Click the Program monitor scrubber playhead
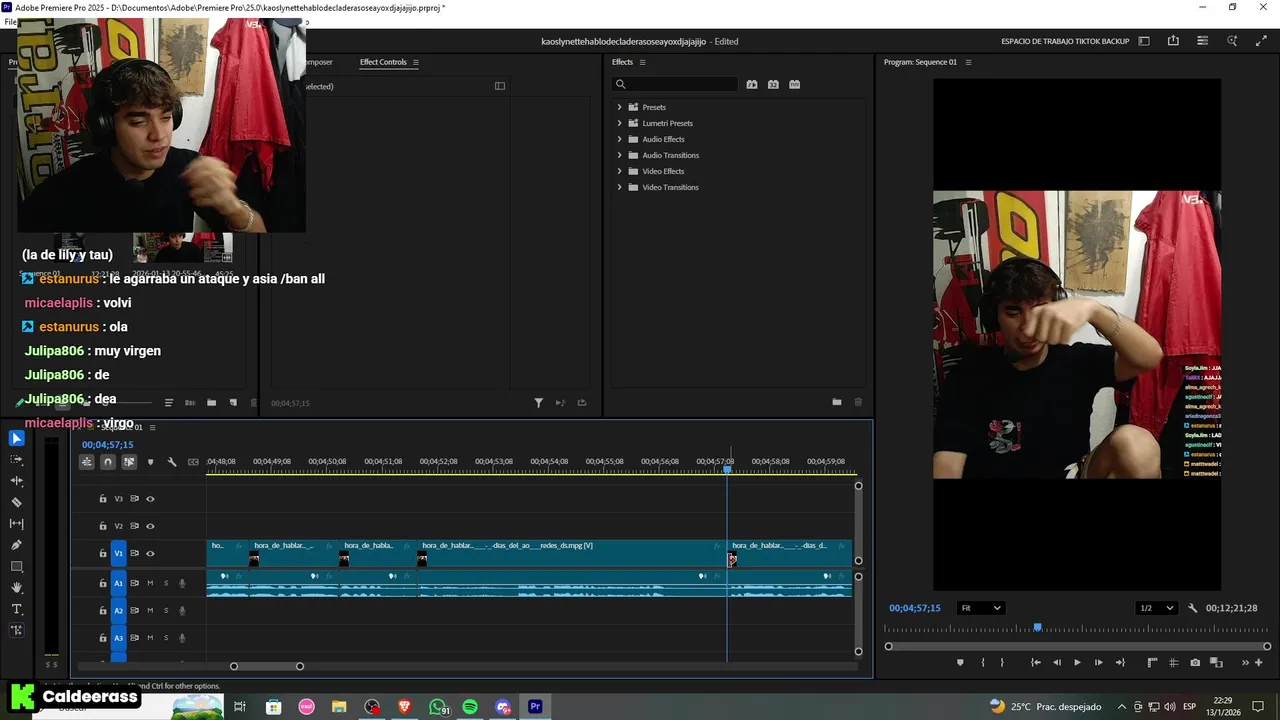The height and width of the screenshot is (720, 1280). point(1037,628)
